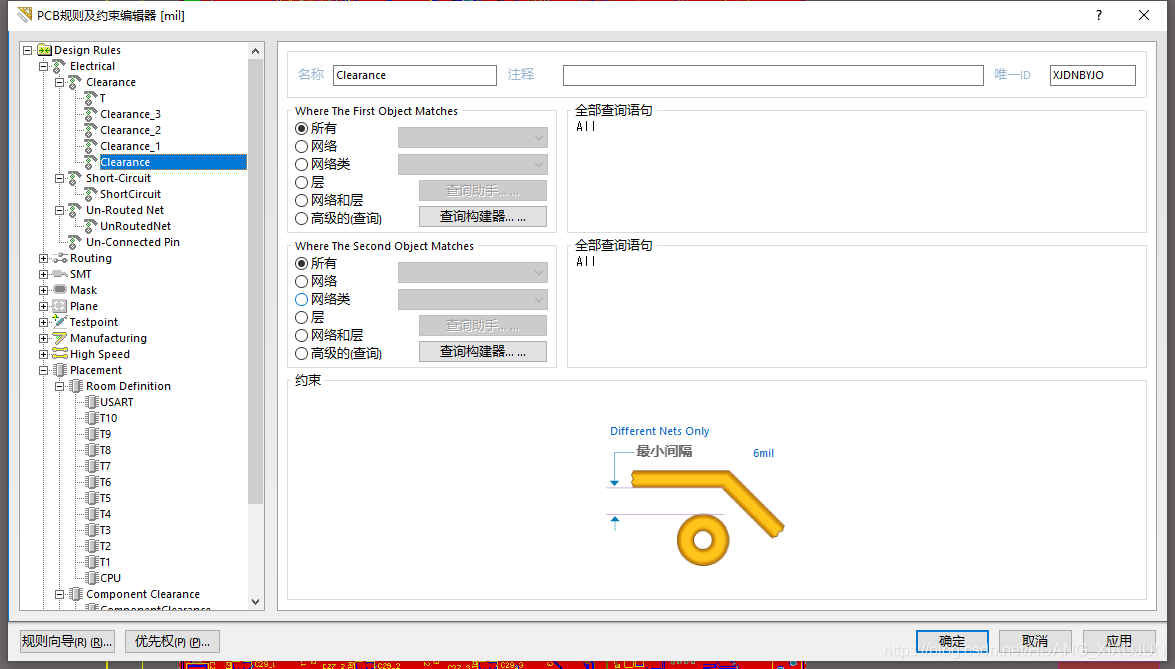The image size is (1175, 669).
Task: Click the 确定 confirm button
Action: [951, 641]
